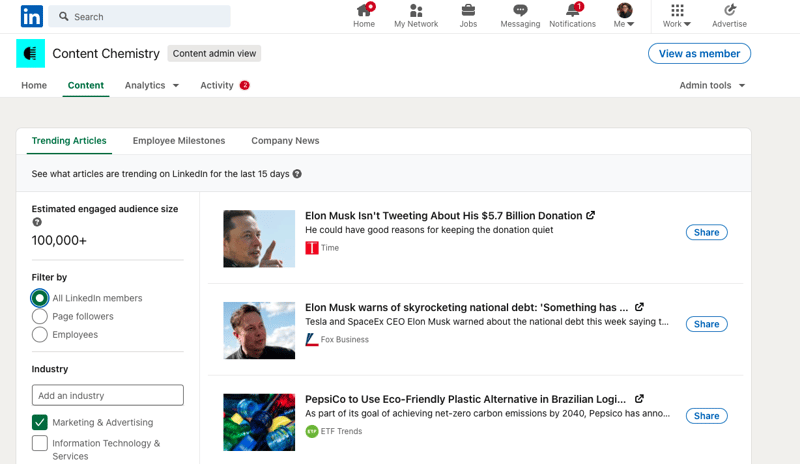This screenshot has height=464, width=800.
Task: Click the Add an industry field
Action: (x=108, y=395)
